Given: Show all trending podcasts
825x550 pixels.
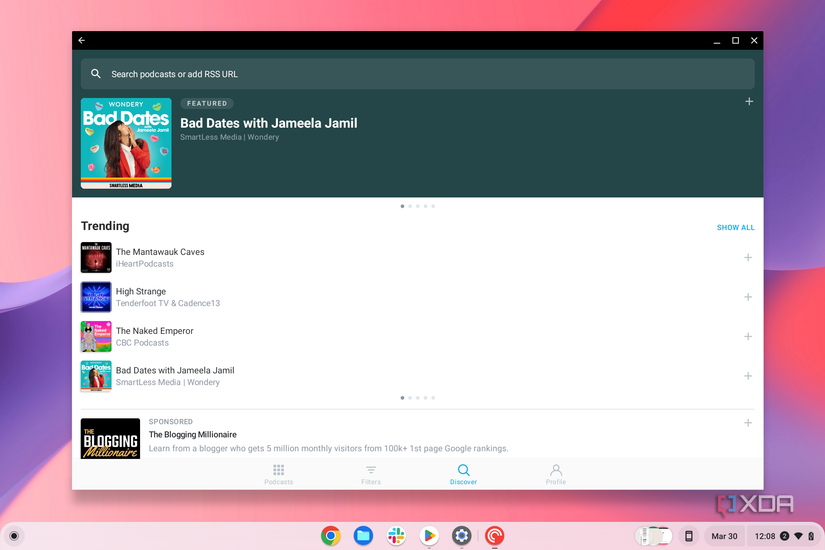Looking at the screenshot, I should point(735,227).
